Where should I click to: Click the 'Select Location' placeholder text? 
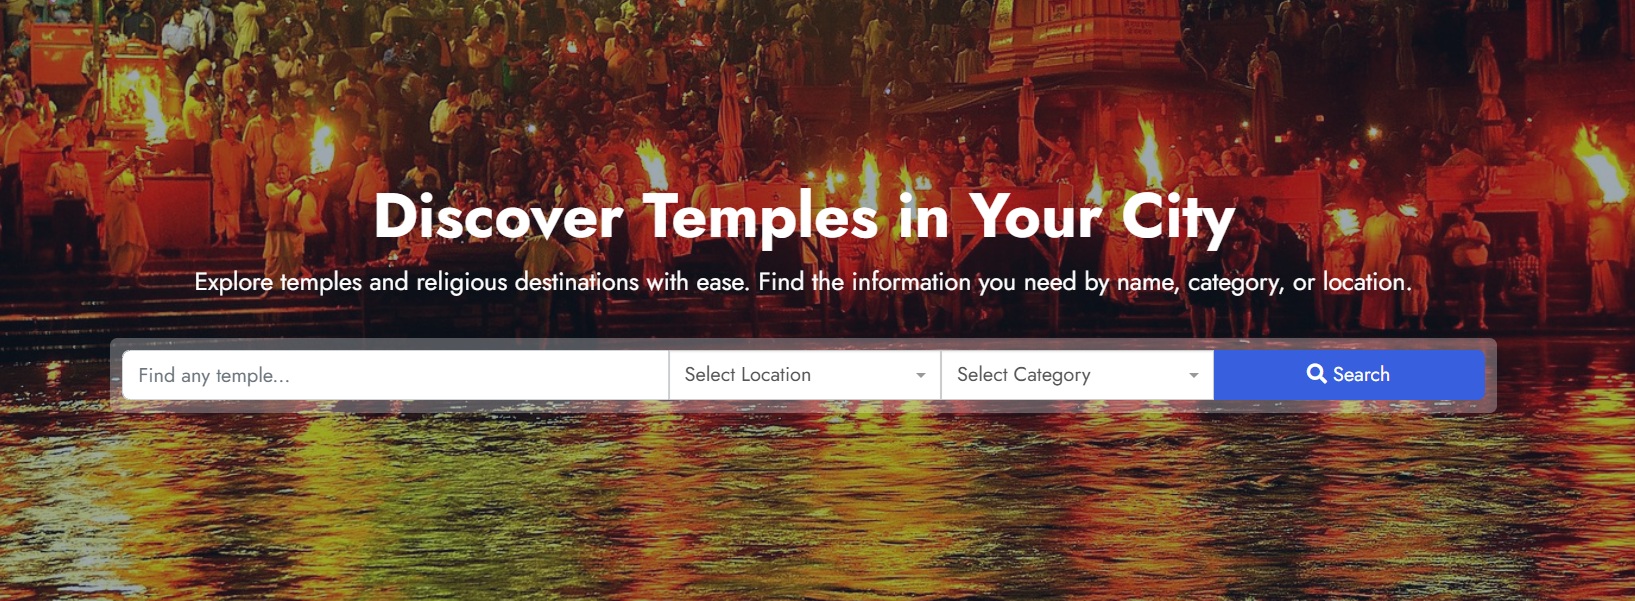[747, 375]
